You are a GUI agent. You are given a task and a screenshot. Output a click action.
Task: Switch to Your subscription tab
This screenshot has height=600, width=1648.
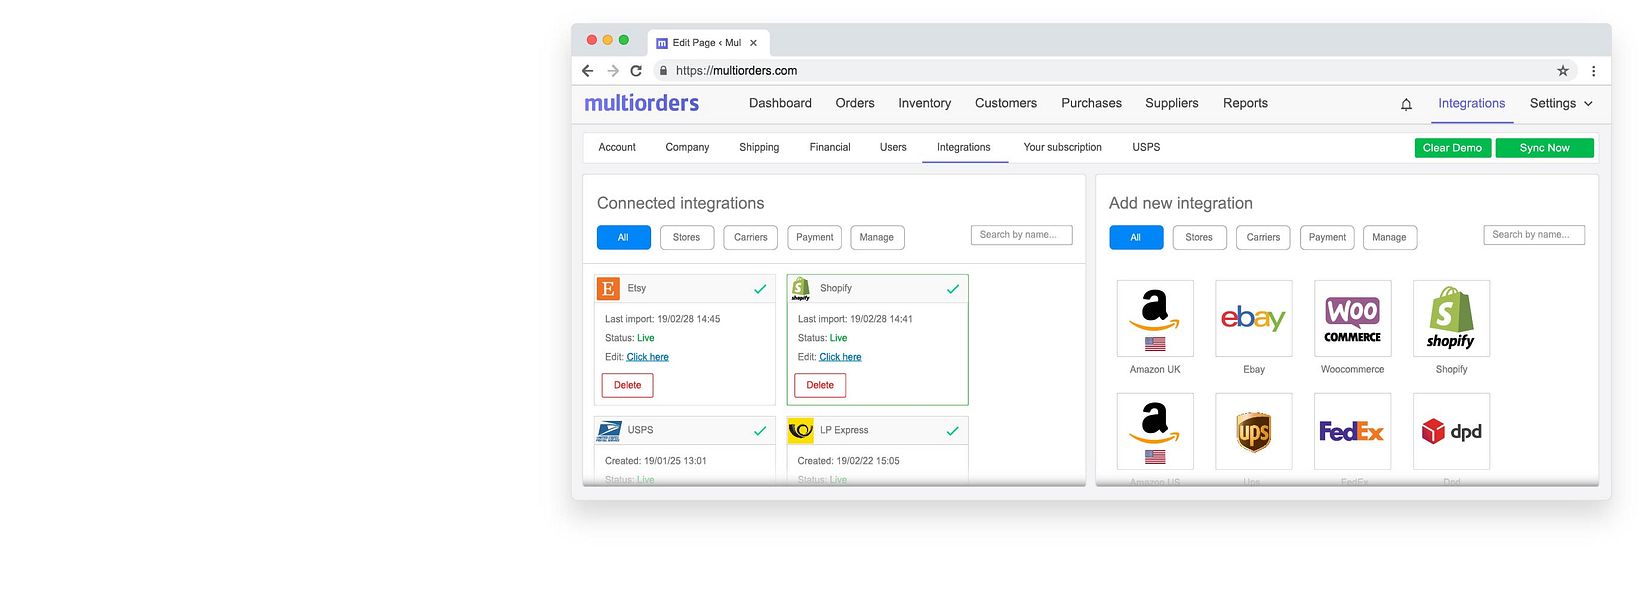pos(1062,147)
